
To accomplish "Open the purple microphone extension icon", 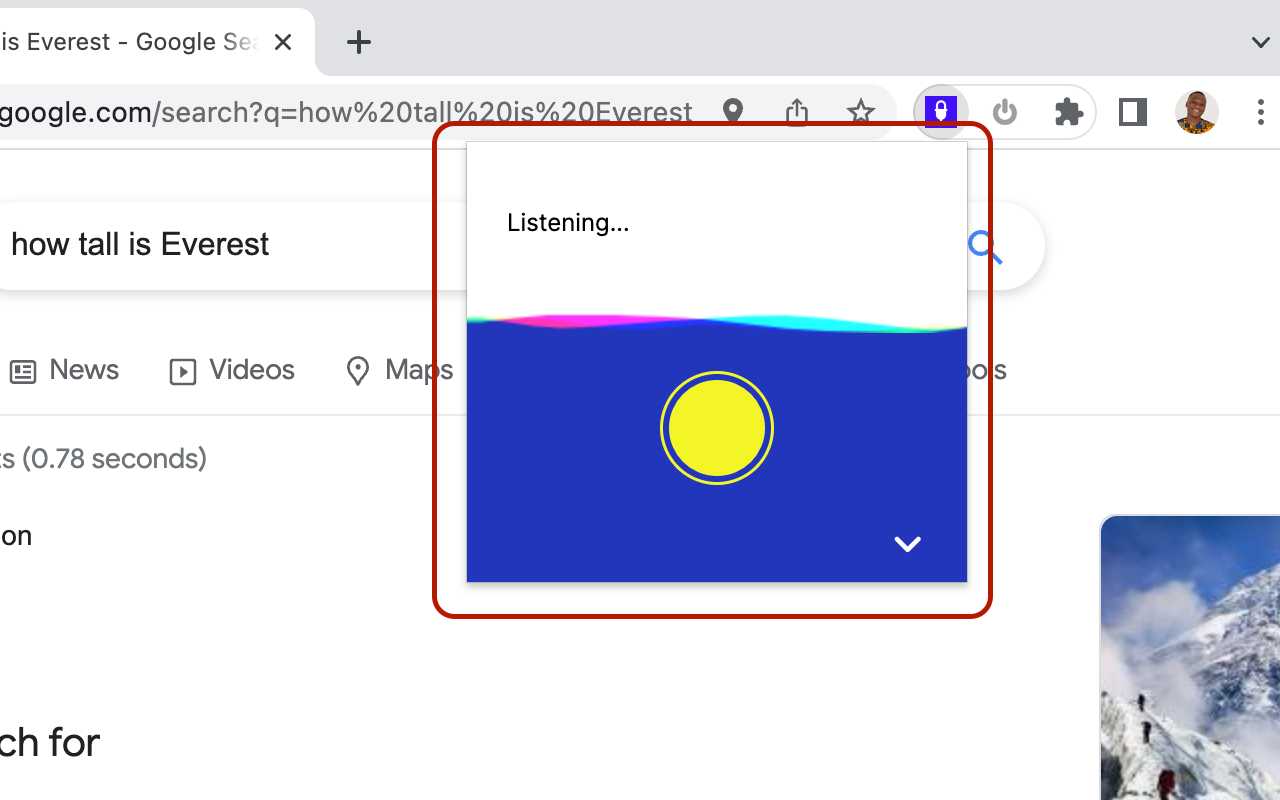I will (941, 111).
